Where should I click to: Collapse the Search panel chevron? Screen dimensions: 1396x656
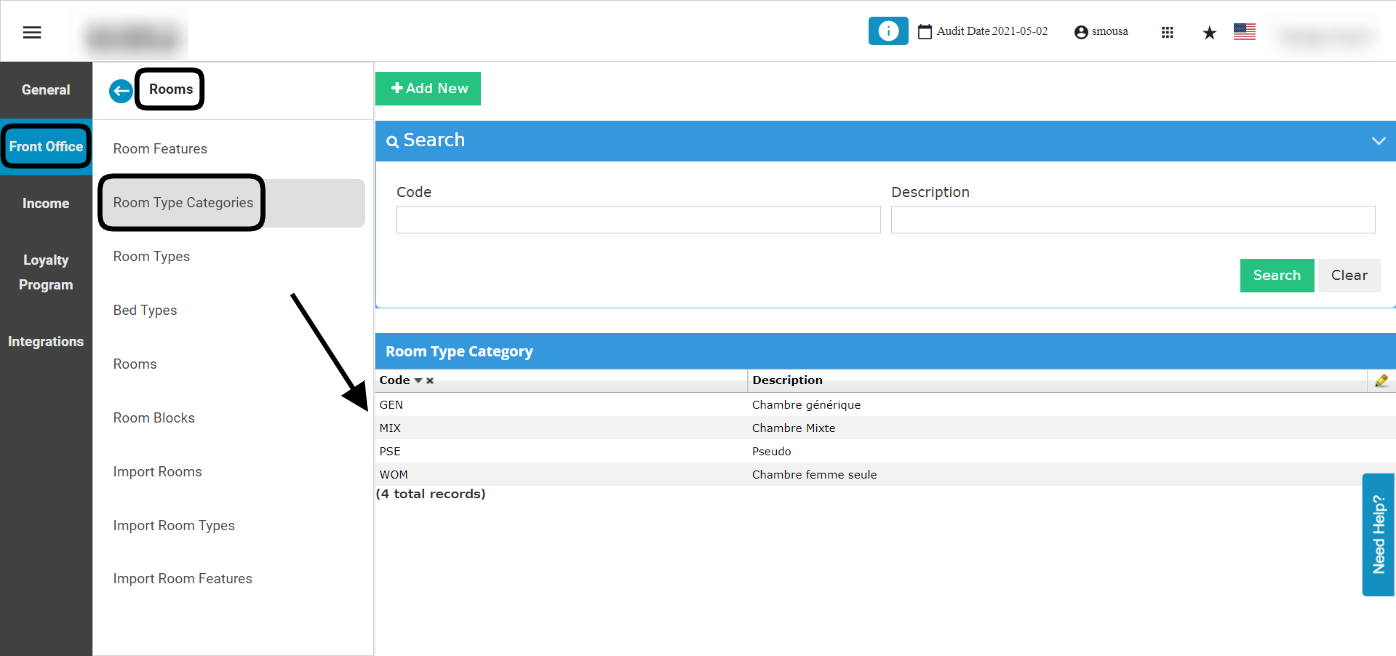tap(1379, 141)
